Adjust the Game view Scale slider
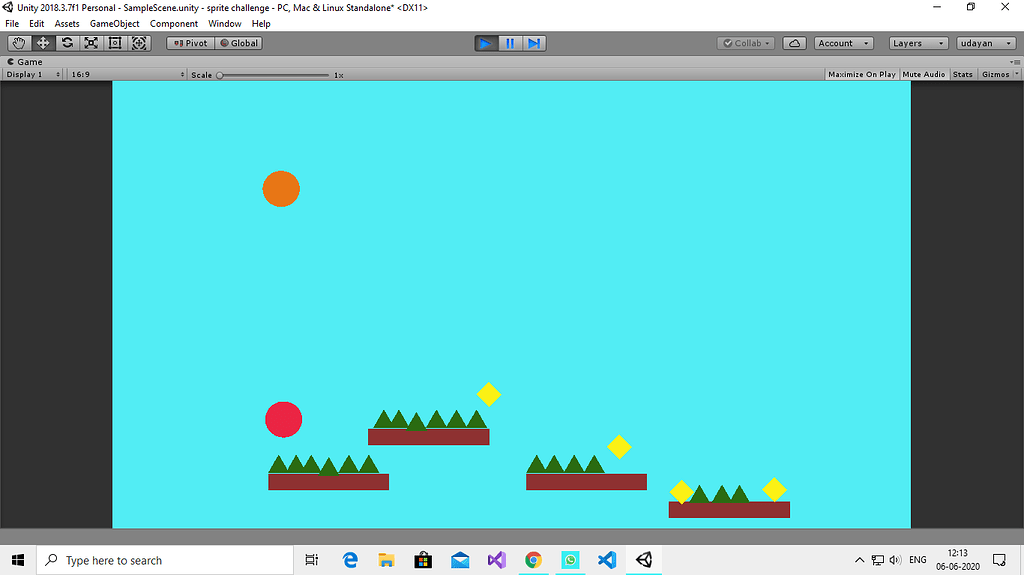The image size is (1024, 575). click(x=221, y=75)
